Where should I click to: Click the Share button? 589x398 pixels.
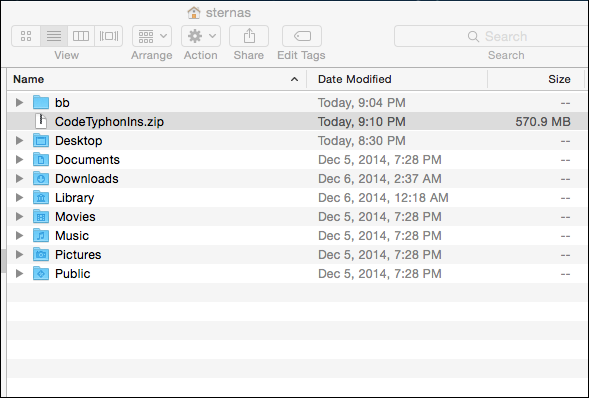(x=249, y=36)
